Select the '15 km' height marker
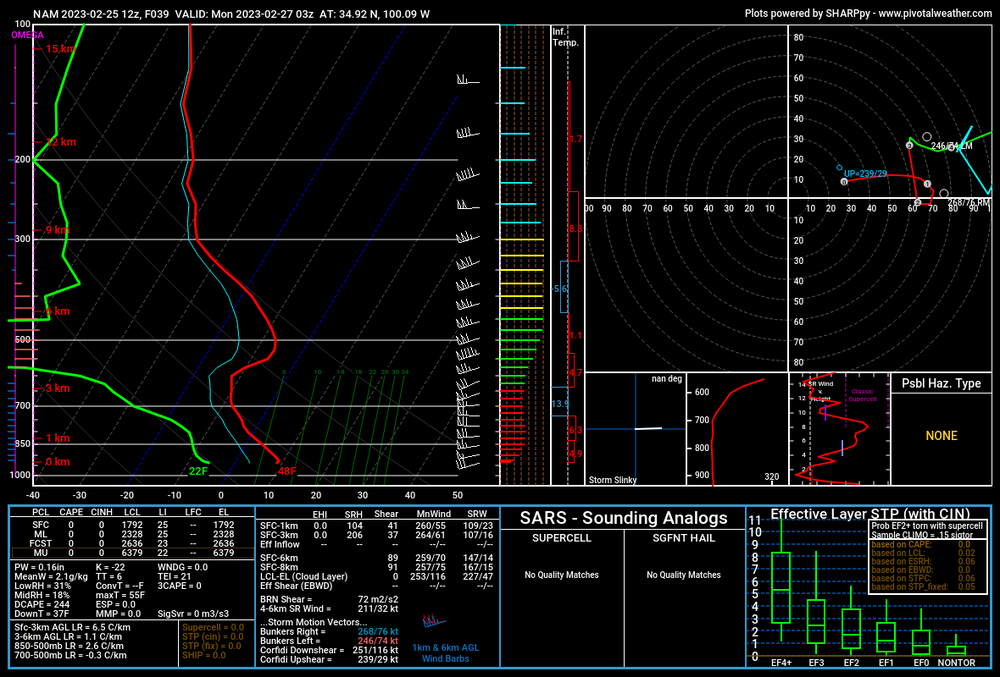This screenshot has width=1000, height=677. pyautogui.click(x=61, y=48)
